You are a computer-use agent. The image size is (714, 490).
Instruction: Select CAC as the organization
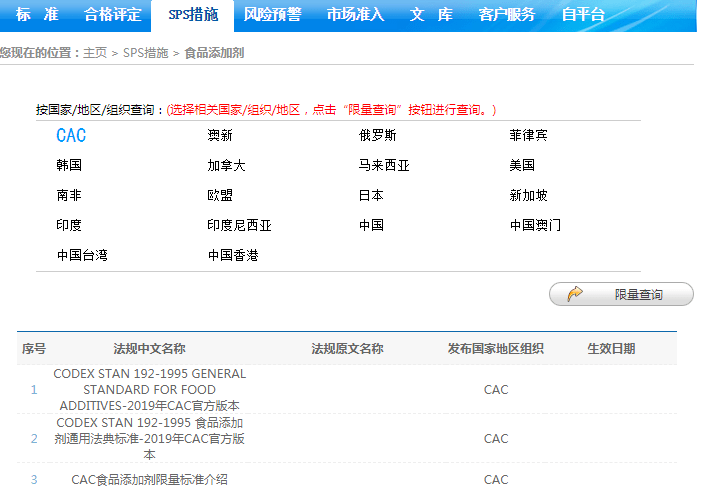71,136
